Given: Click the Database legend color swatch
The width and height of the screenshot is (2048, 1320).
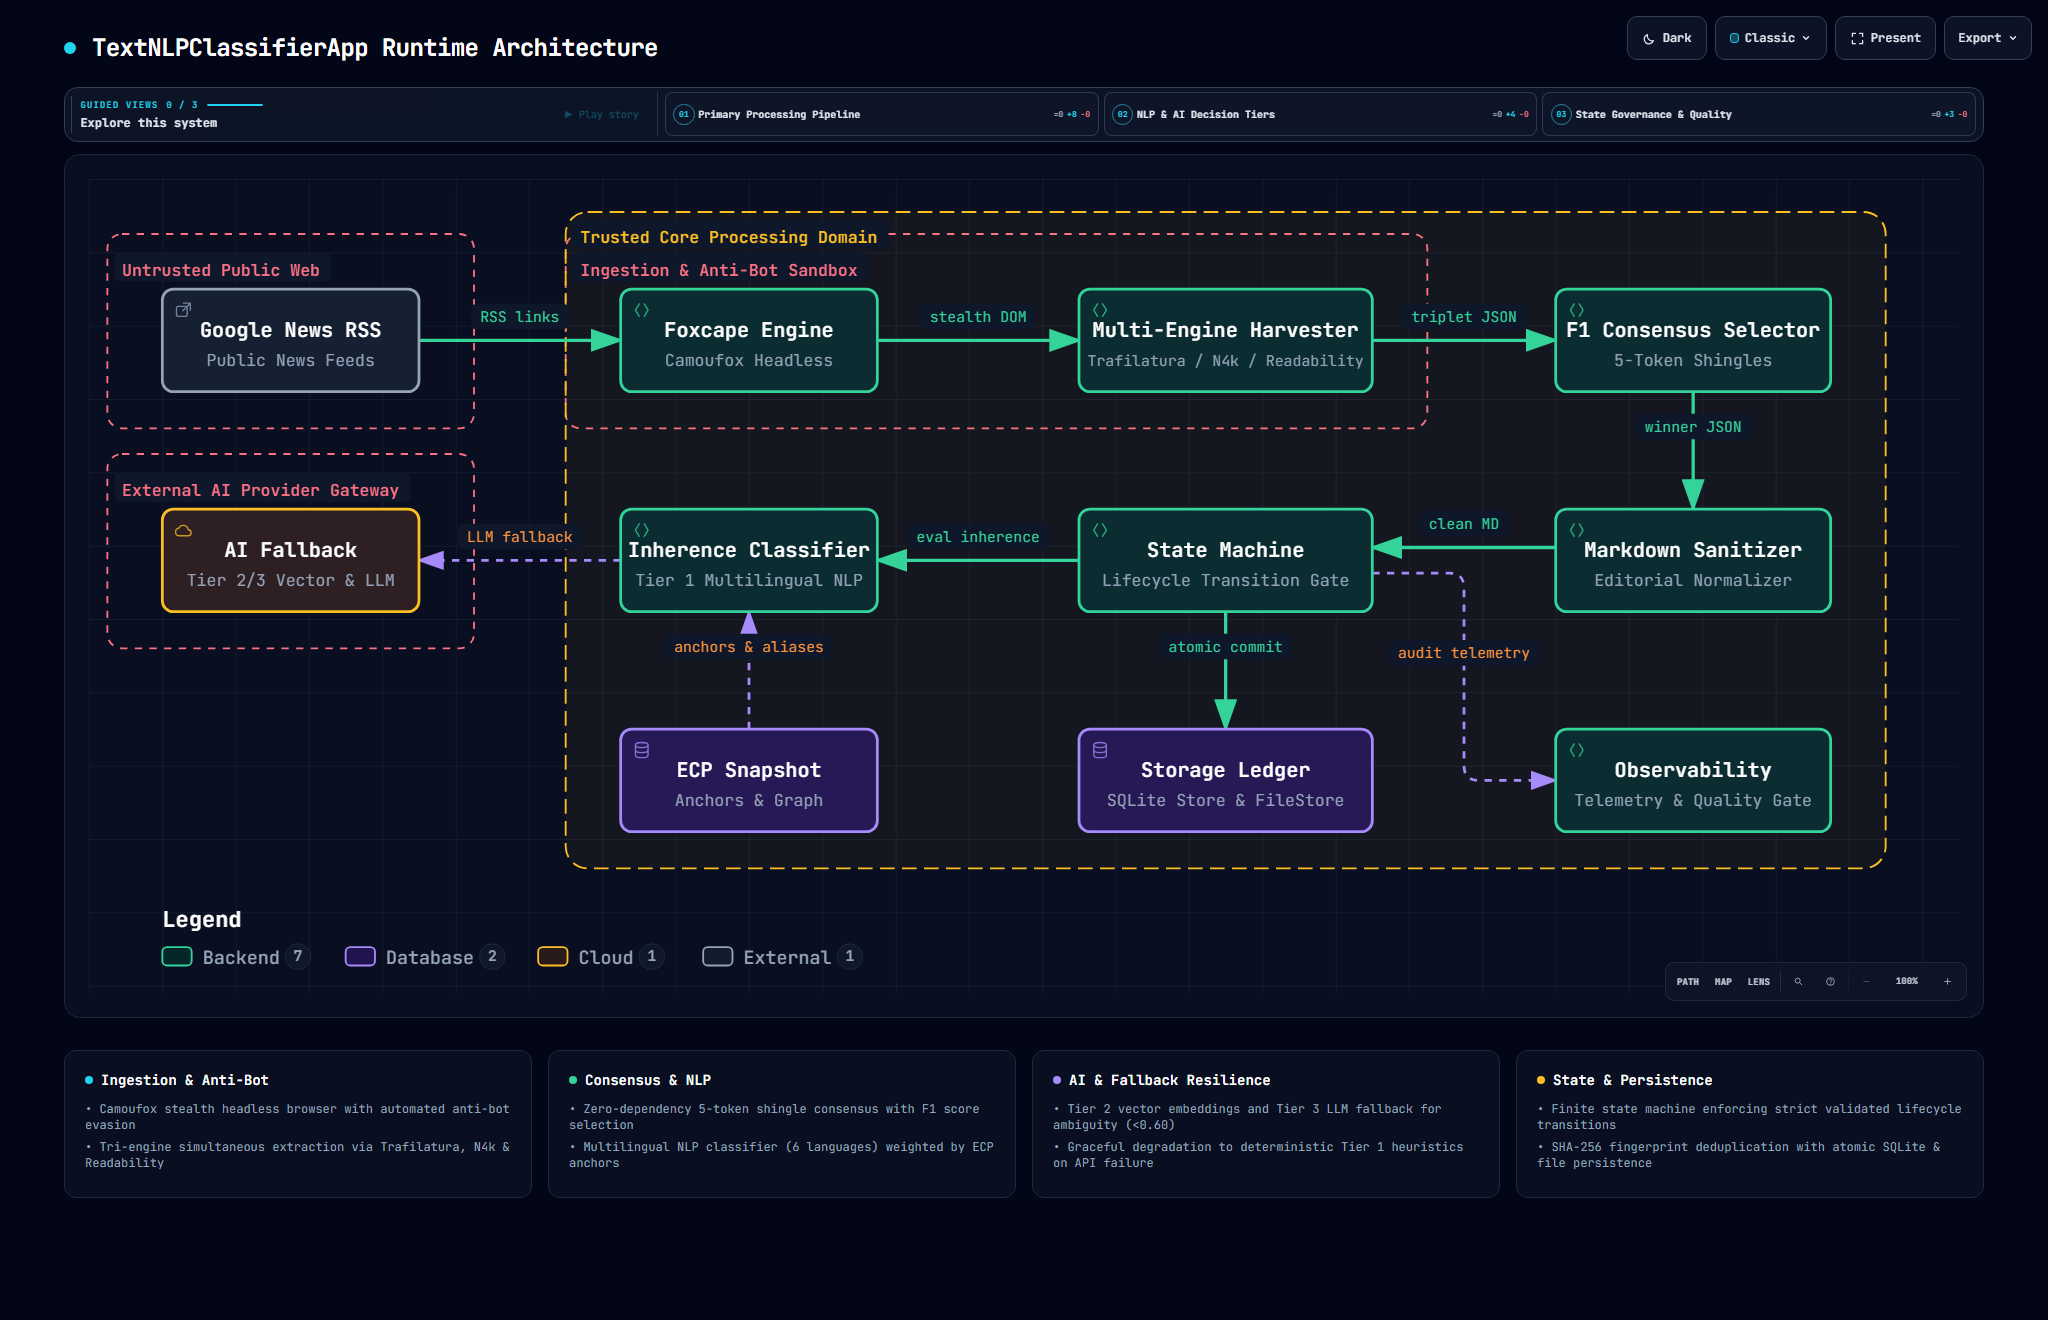Looking at the screenshot, I should pyautogui.click(x=360, y=957).
